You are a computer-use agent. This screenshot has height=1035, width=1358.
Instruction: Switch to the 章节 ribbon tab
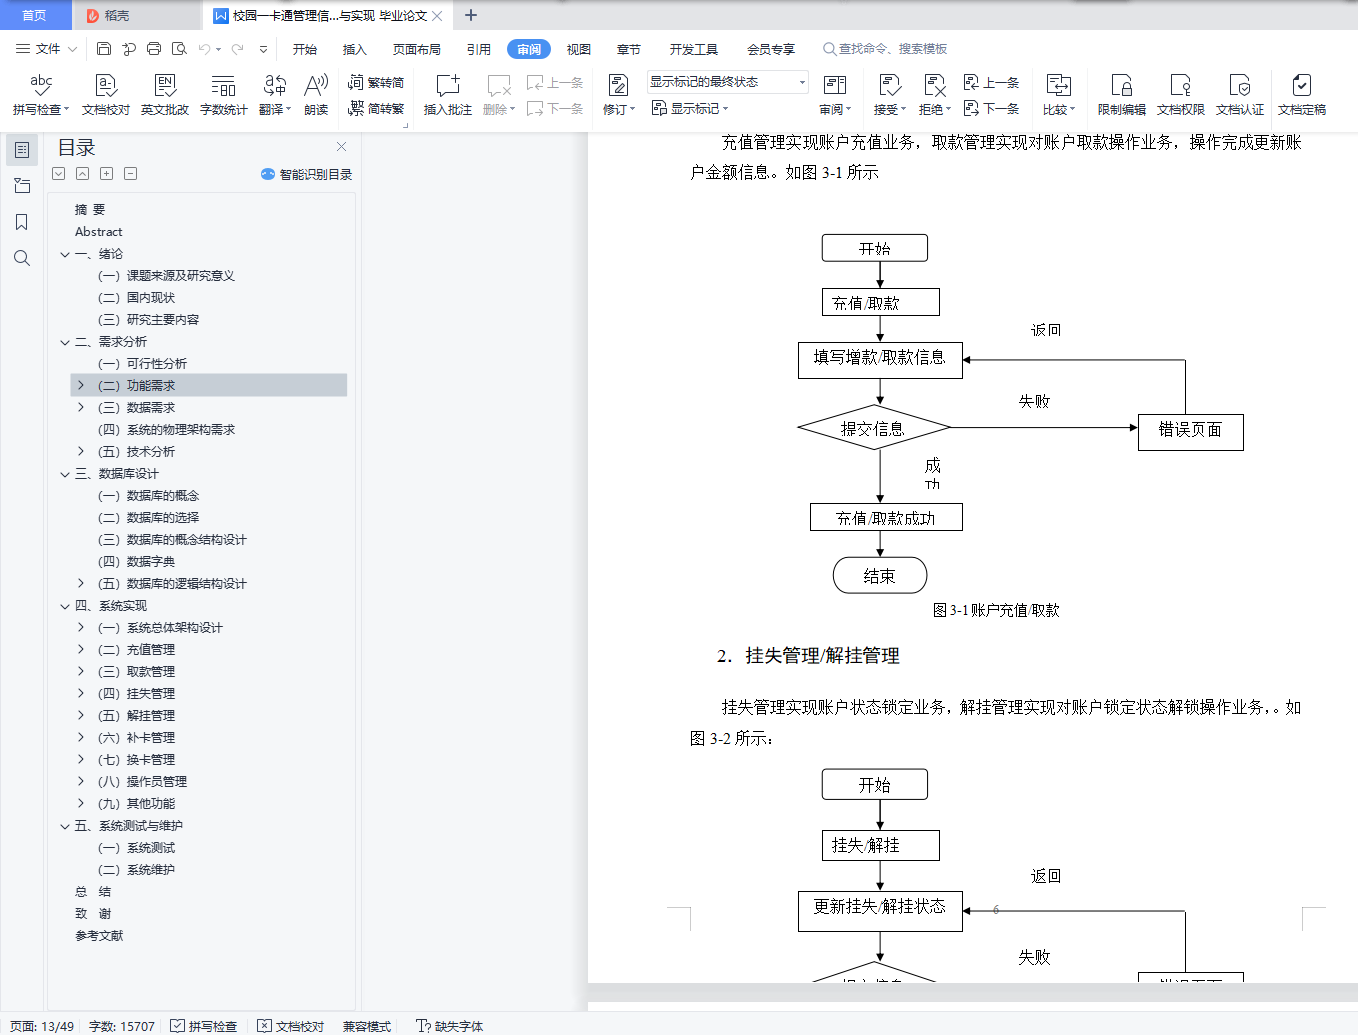[x=629, y=49]
